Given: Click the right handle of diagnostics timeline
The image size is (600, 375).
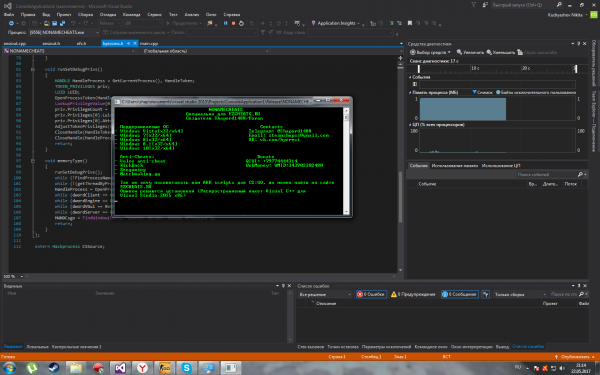Looking at the screenshot, I should pyautogui.click(x=576, y=68).
